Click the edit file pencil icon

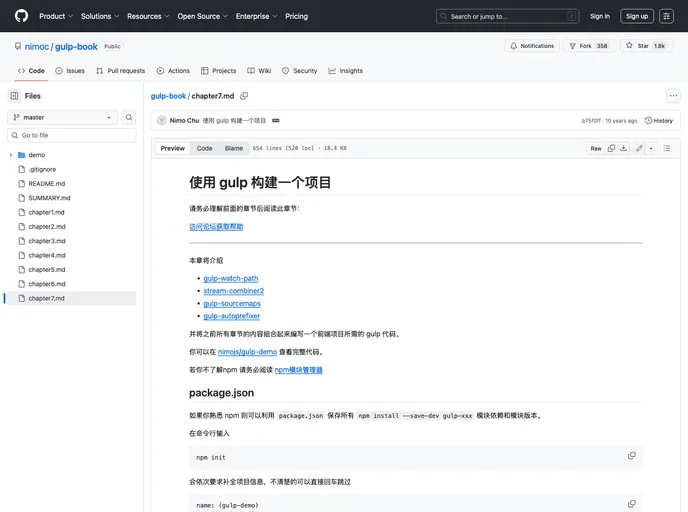point(639,148)
